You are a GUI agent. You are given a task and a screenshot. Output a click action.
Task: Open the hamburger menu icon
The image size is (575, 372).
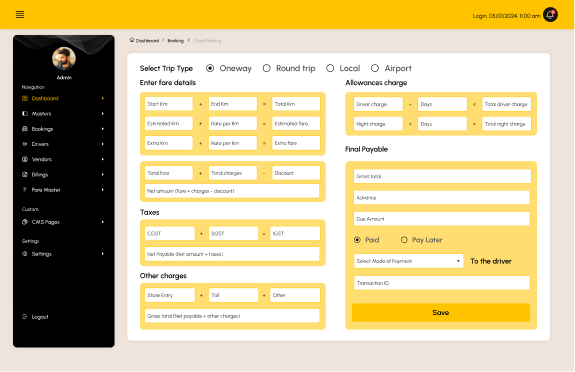pyautogui.click(x=20, y=15)
